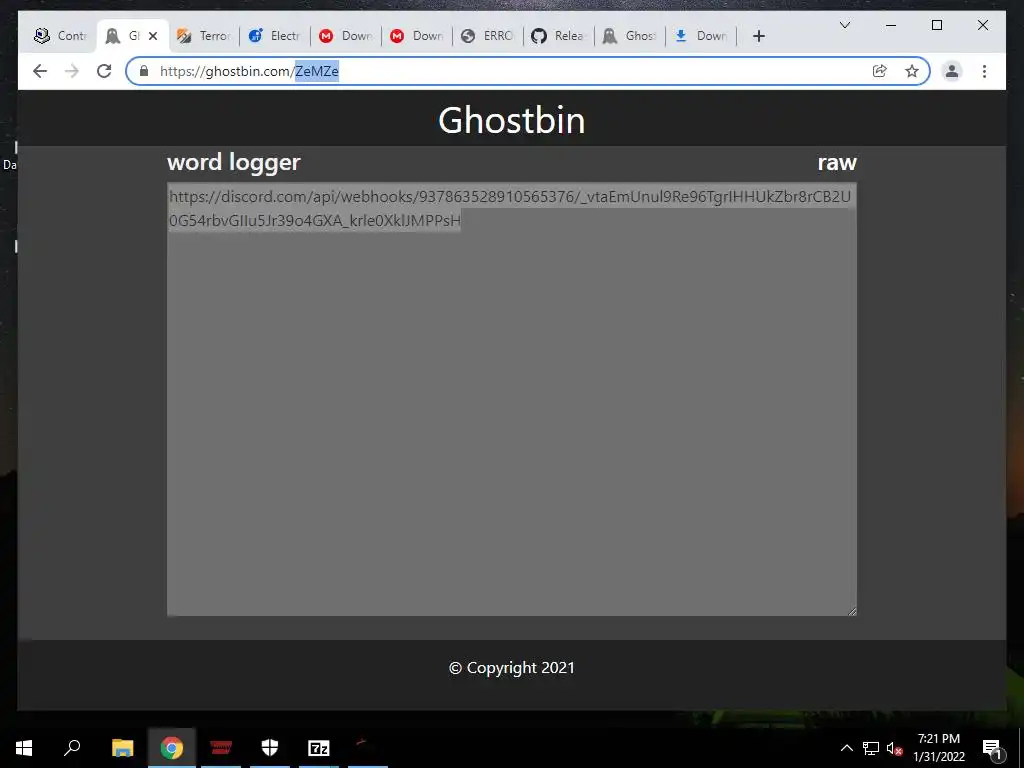Open Windows taskbar search
The height and width of the screenshot is (768, 1024).
[72, 748]
